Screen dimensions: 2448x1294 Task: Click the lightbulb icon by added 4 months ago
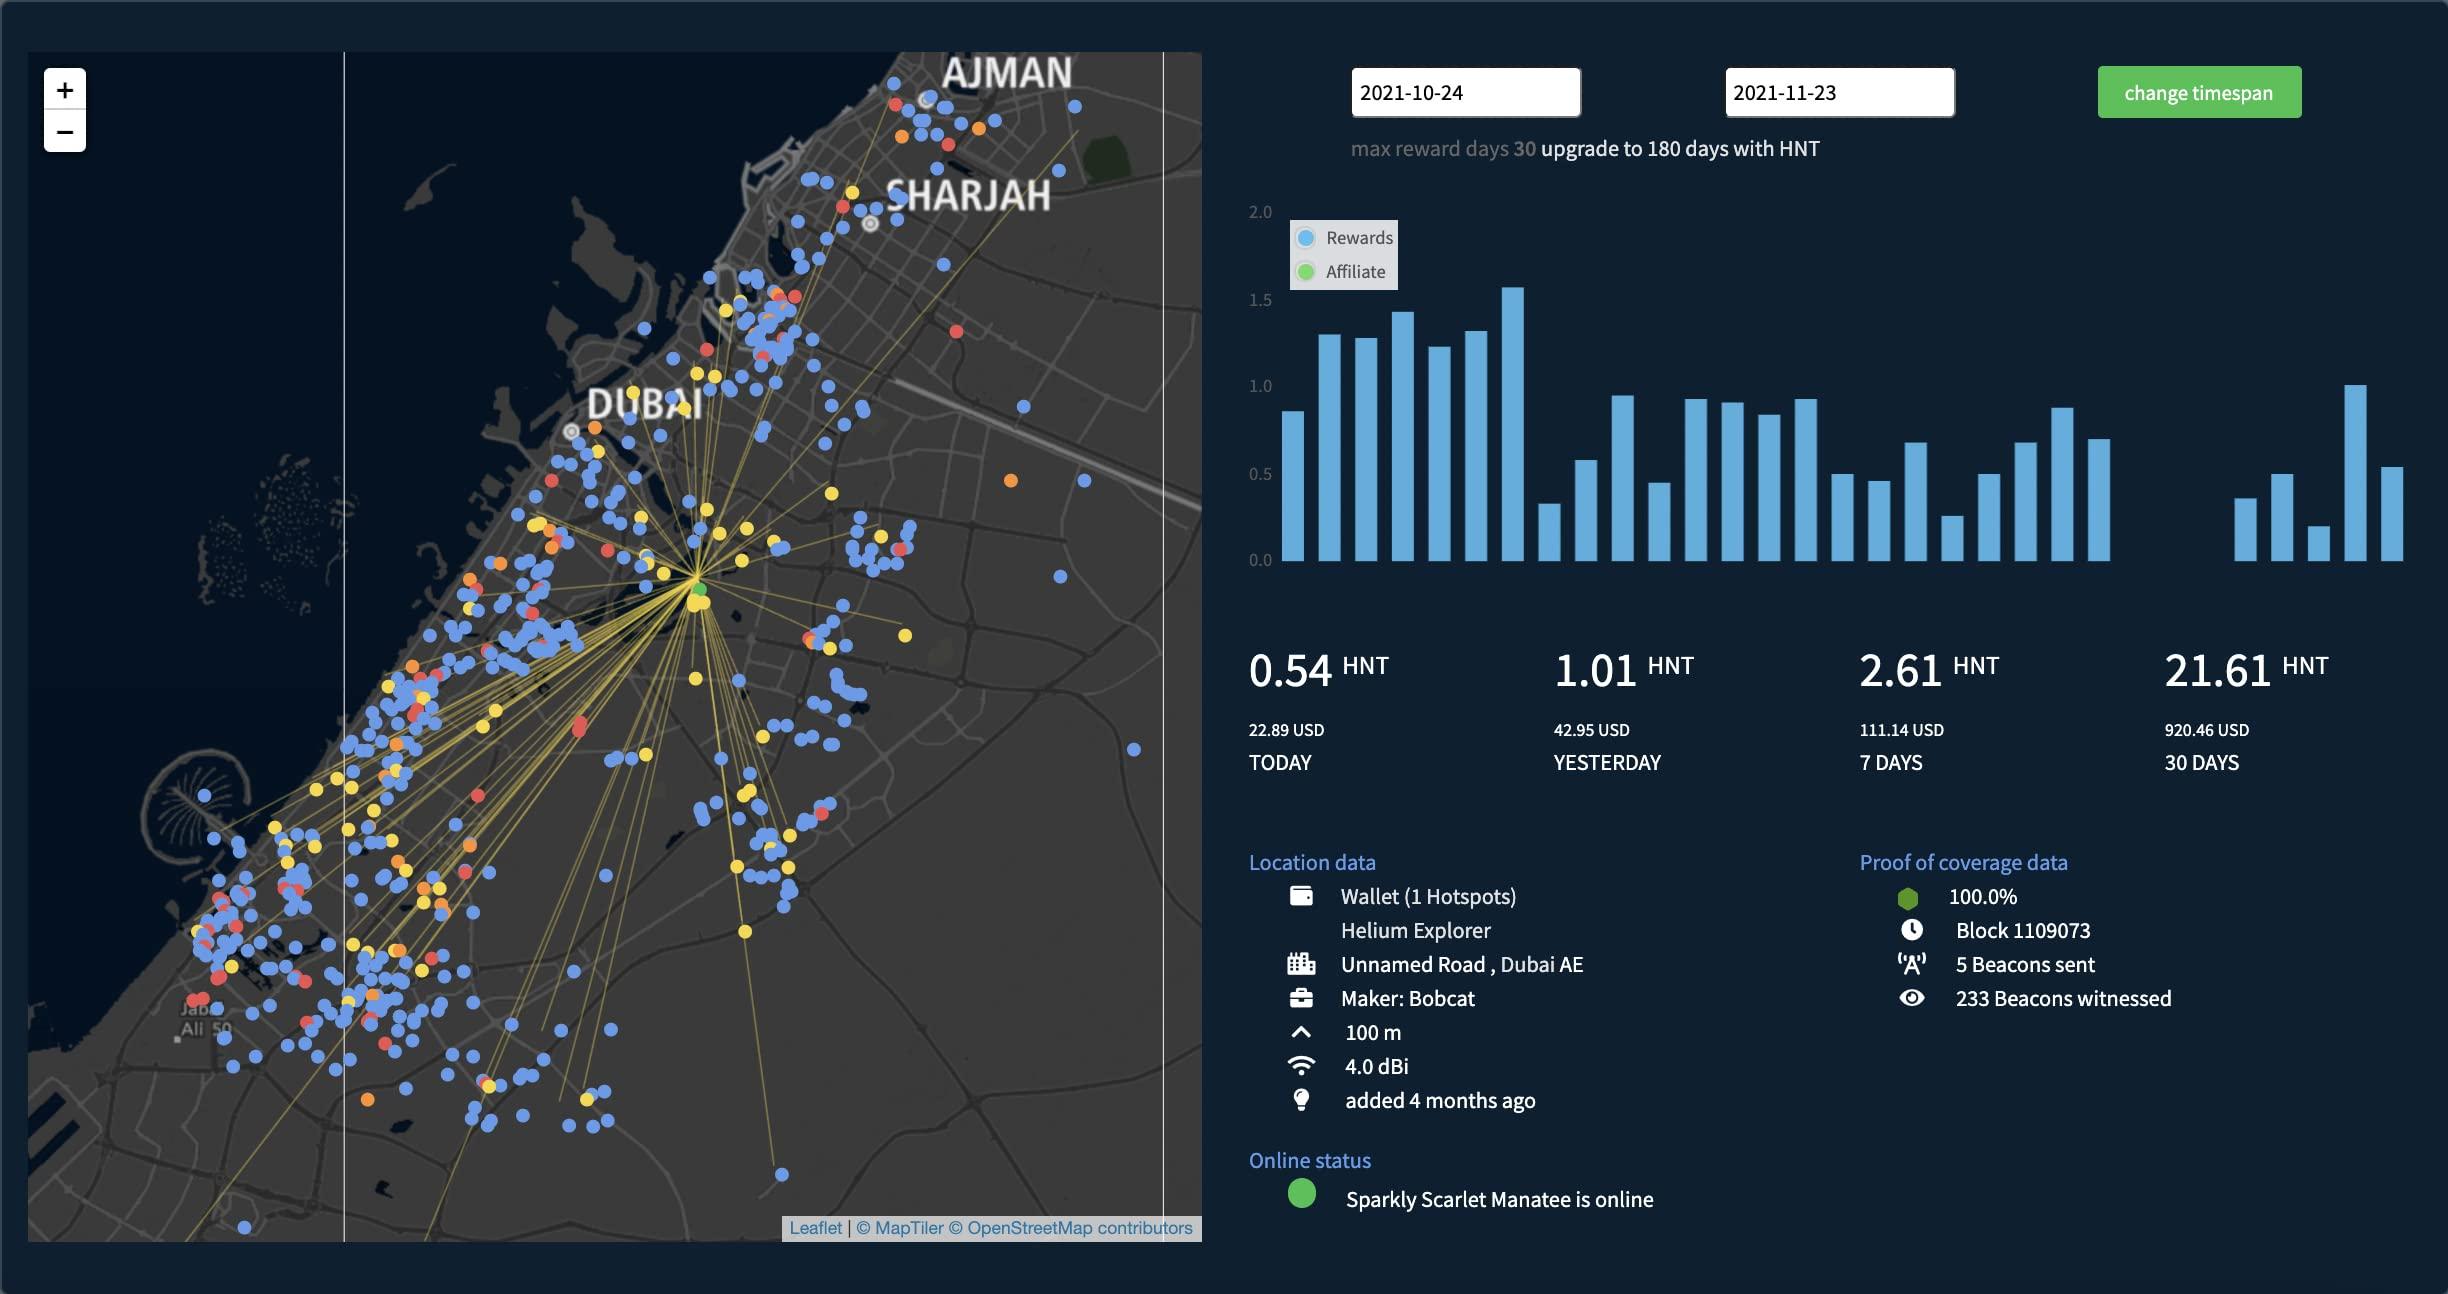tap(1301, 1100)
